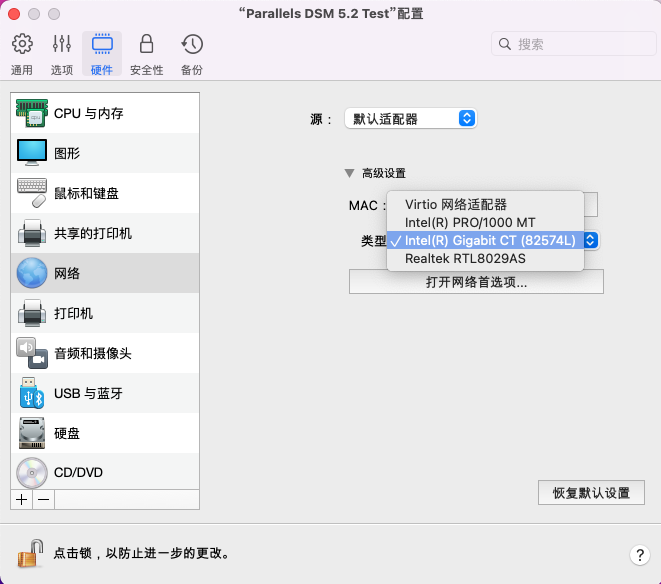Select 图形 graphics in the sidebar
Image resolution: width=661 pixels, height=584 pixels.
pyautogui.click(x=105, y=153)
